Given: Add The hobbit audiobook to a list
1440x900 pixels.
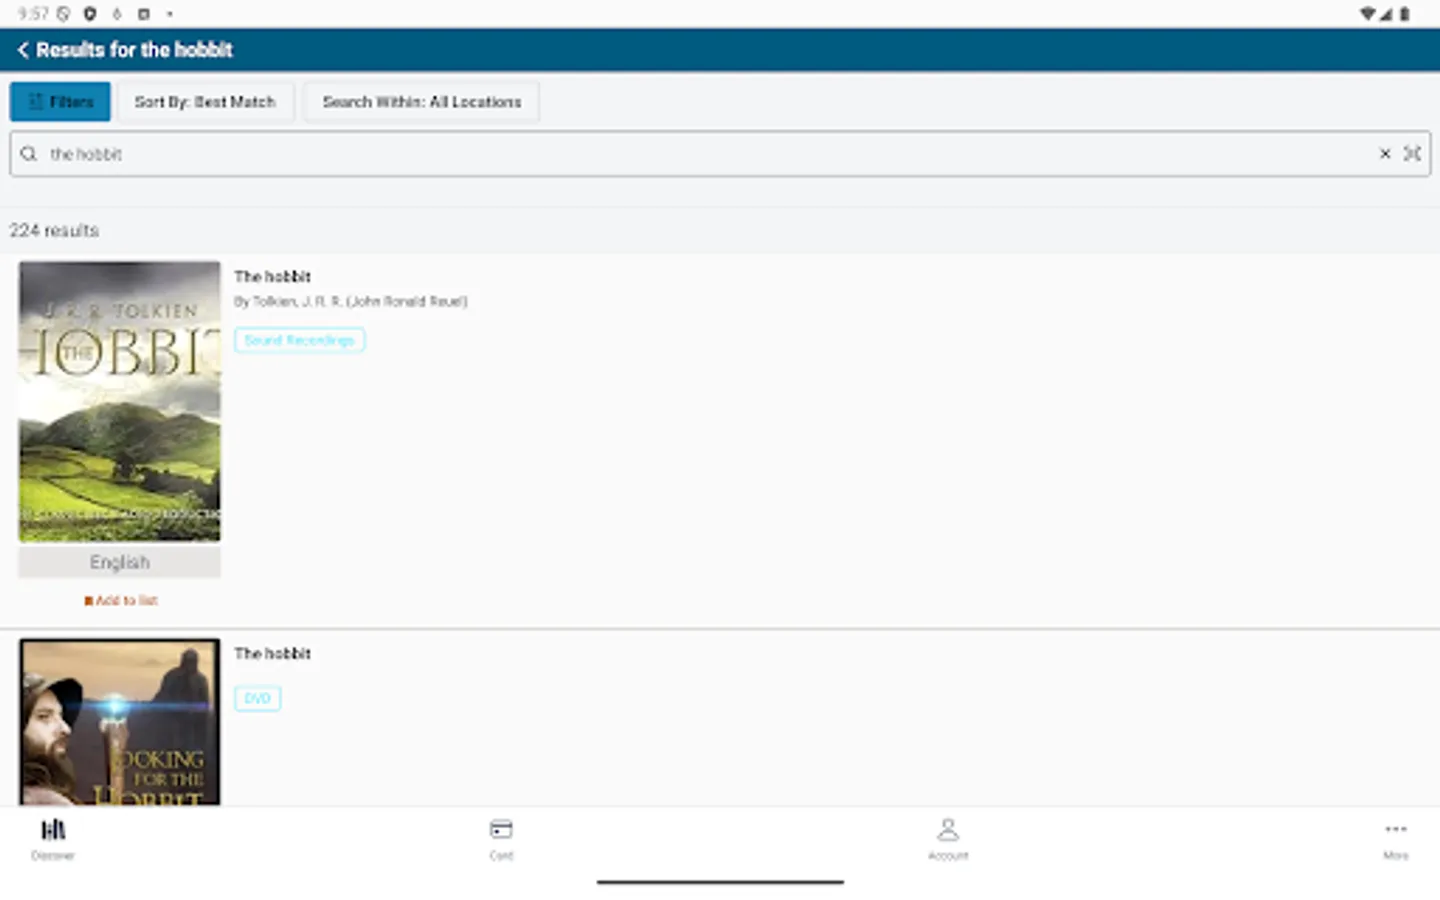Looking at the screenshot, I should (x=120, y=600).
